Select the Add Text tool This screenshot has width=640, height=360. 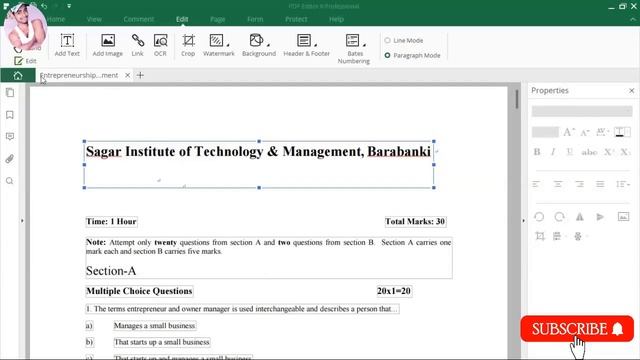pos(67,45)
